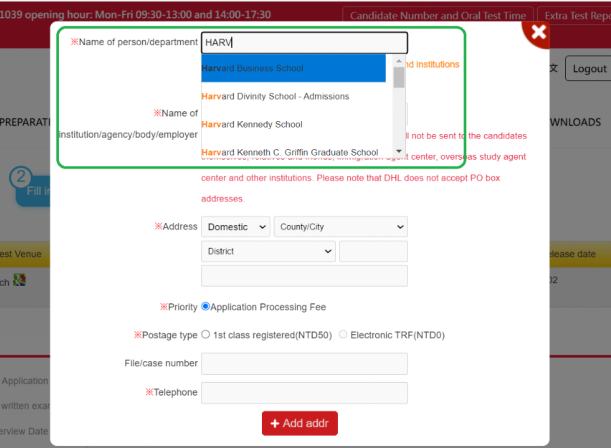Screen dimensions: 611x448
Task: Focus the Telephone input field
Action: pos(304,393)
